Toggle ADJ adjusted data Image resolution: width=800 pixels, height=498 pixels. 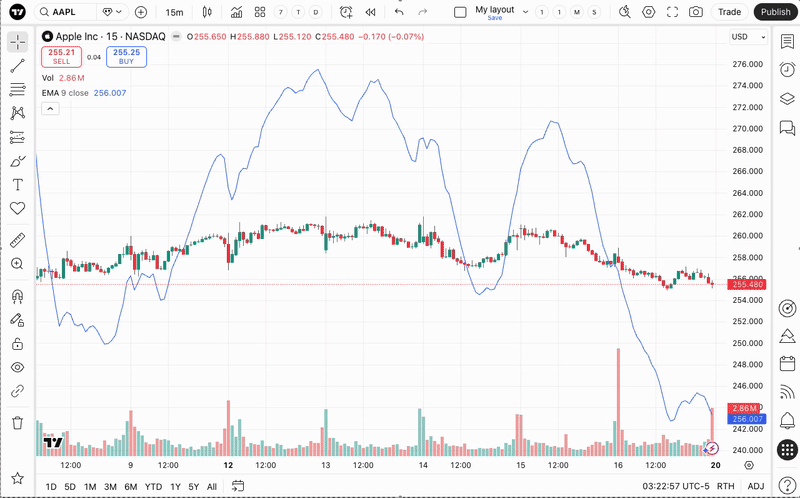756,486
